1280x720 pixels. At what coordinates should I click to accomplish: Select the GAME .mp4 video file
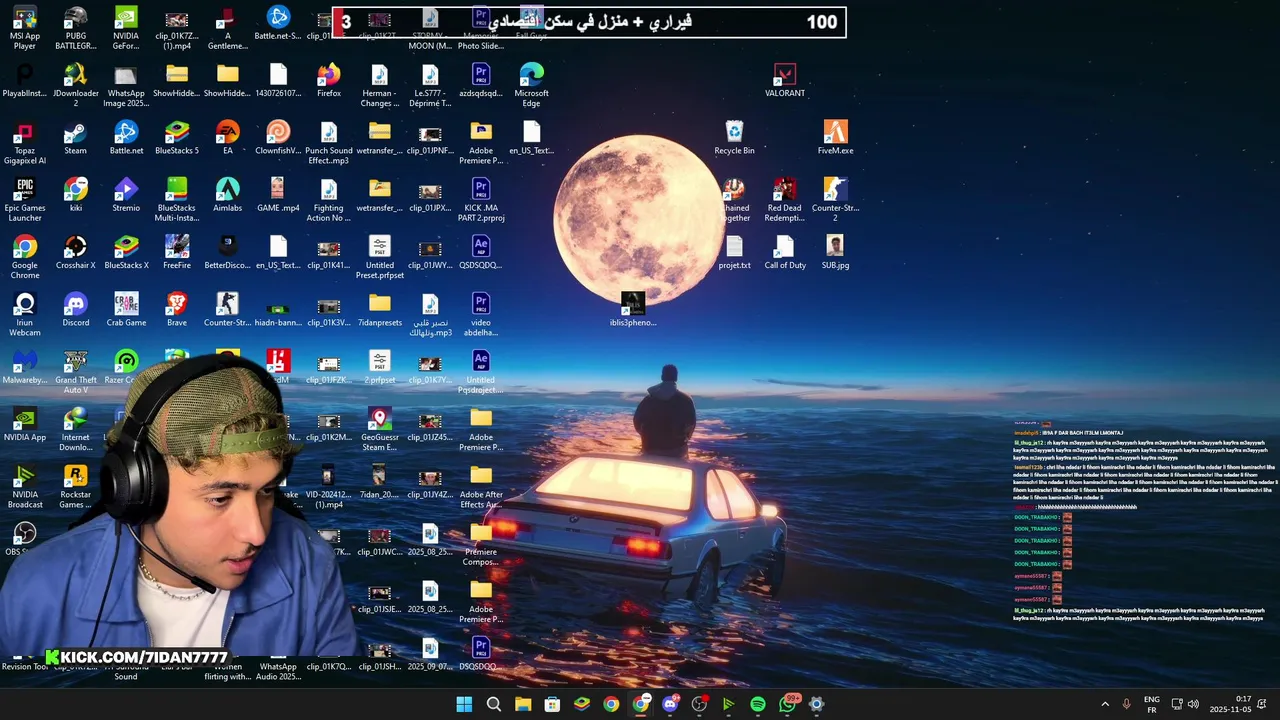coord(278,195)
